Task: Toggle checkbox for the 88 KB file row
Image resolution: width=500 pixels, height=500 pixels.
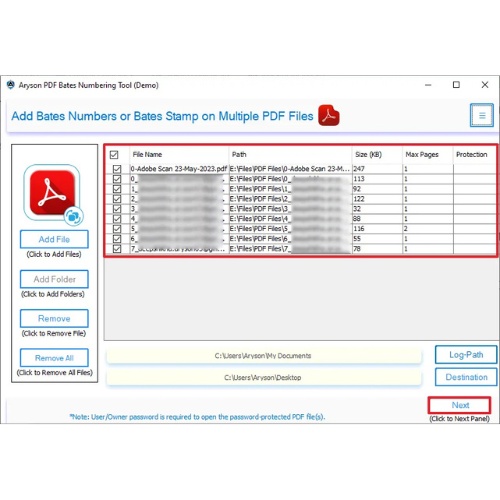Action: click(x=117, y=219)
